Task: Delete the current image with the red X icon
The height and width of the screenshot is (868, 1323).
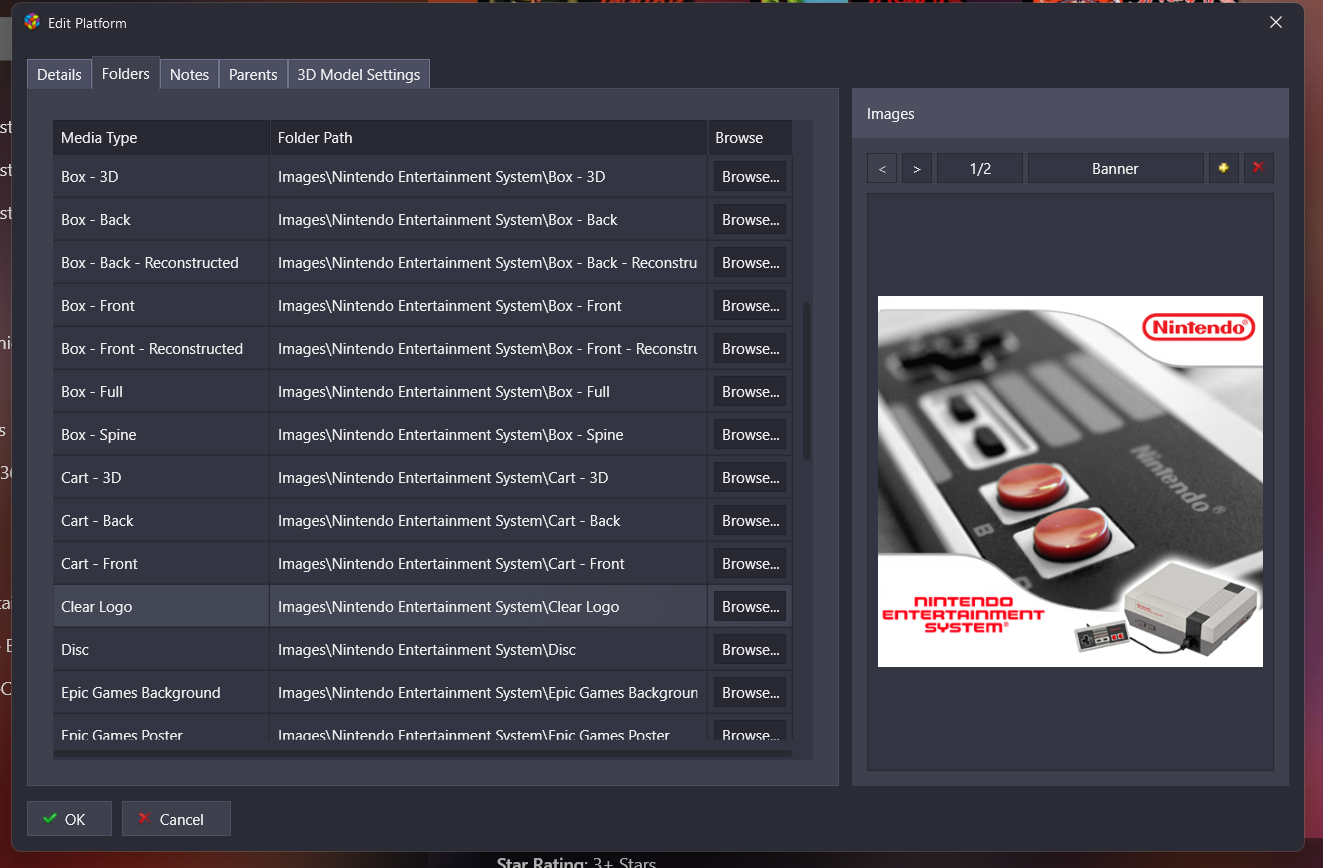Action: pos(1258,168)
